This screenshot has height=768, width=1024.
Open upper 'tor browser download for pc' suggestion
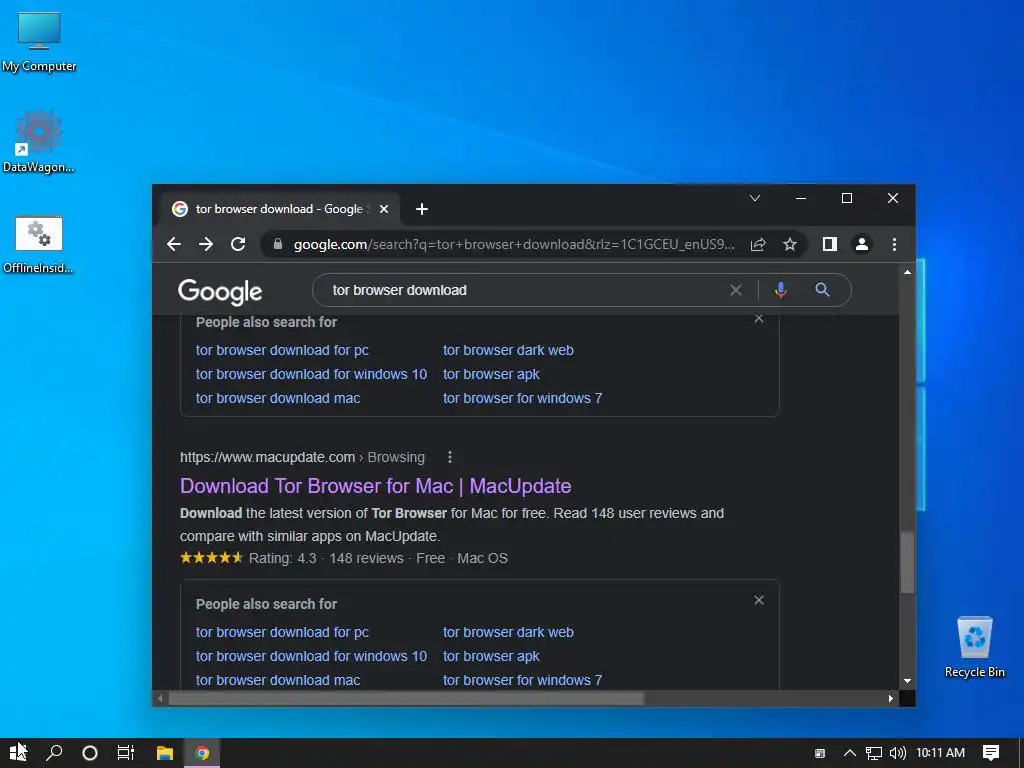[282, 350]
